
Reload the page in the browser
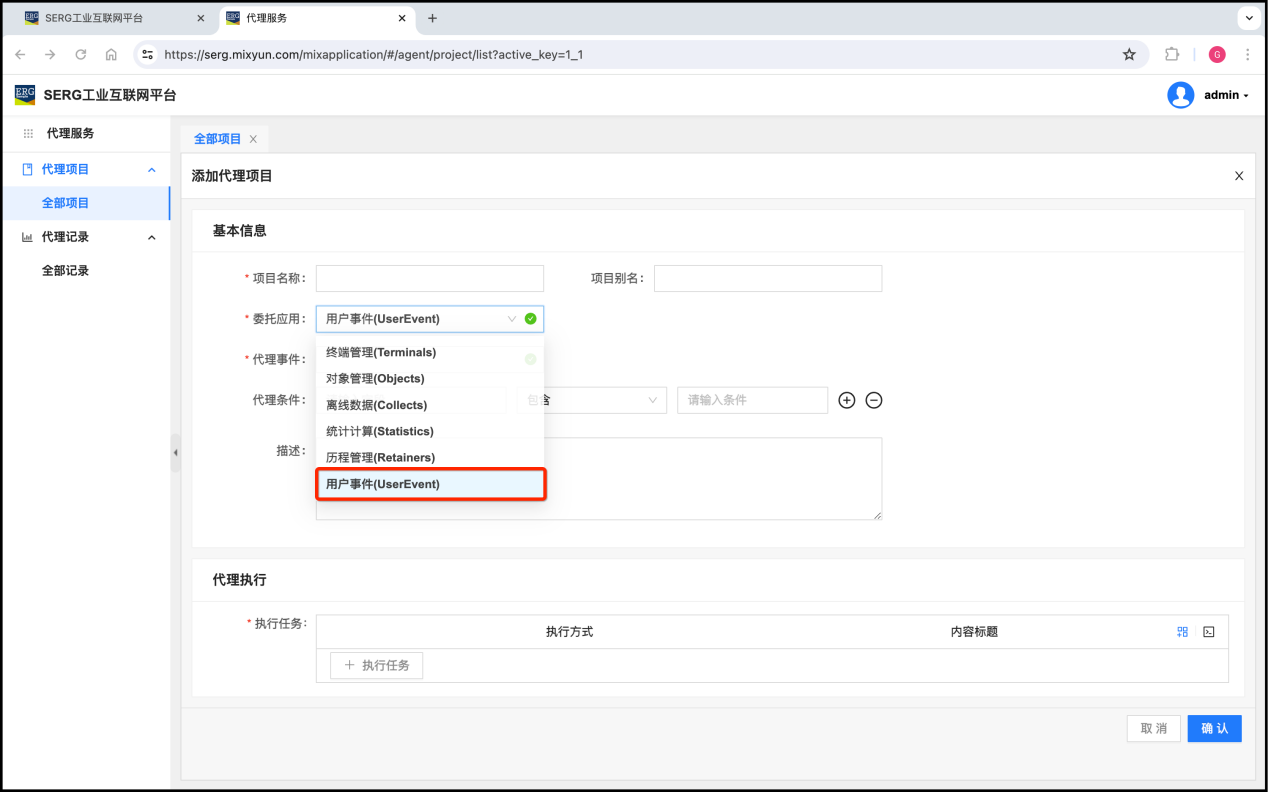click(81, 55)
